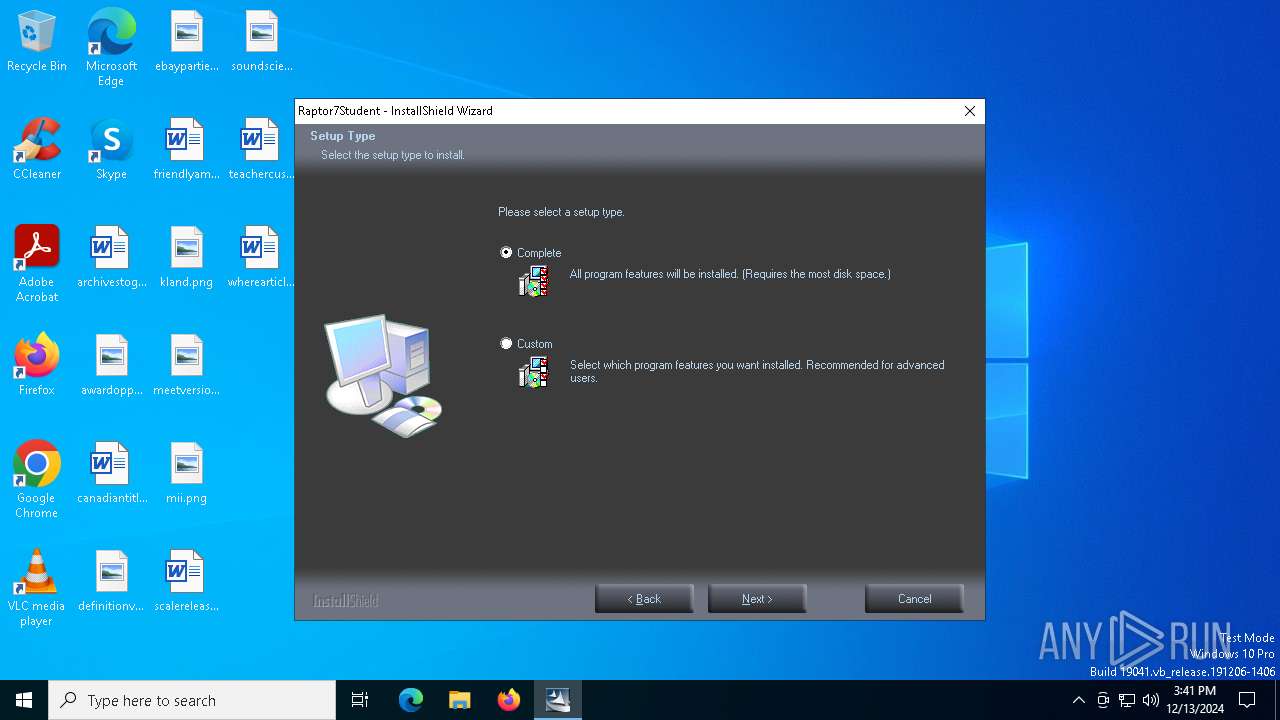Select the teachercus Word document

(261, 150)
